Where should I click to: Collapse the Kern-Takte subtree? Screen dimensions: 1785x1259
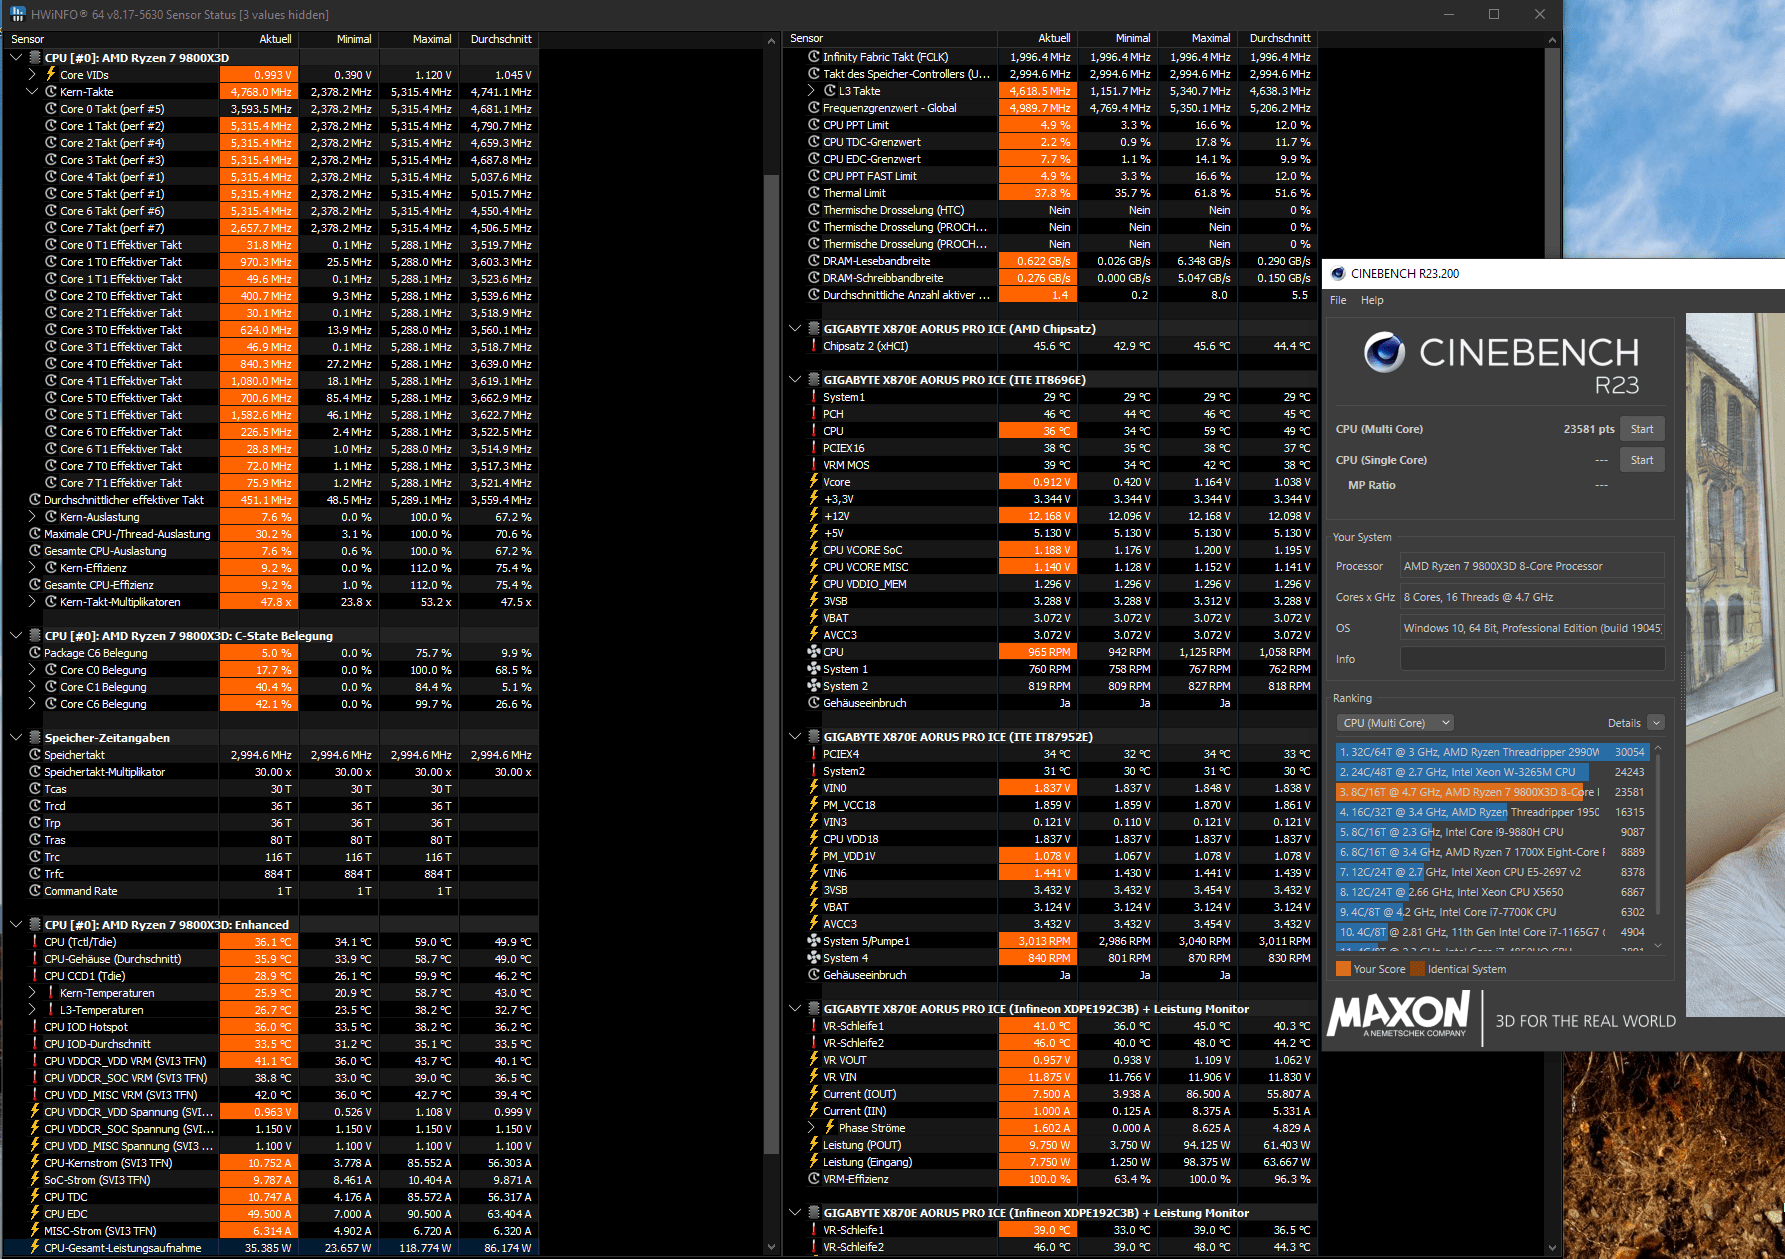click(32, 91)
